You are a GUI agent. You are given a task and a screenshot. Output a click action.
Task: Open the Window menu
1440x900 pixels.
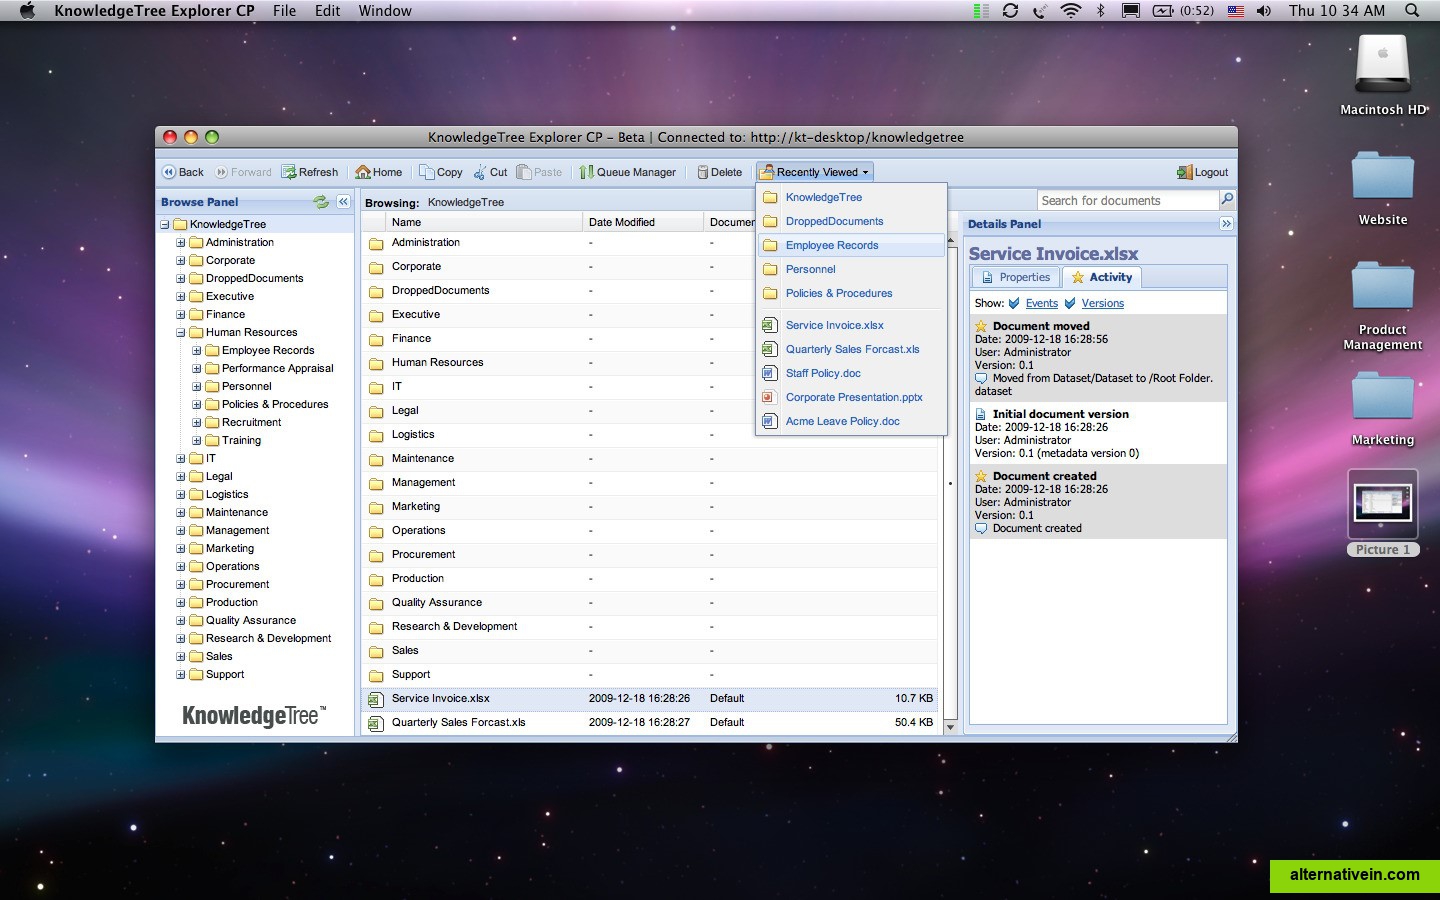click(x=385, y=11)
